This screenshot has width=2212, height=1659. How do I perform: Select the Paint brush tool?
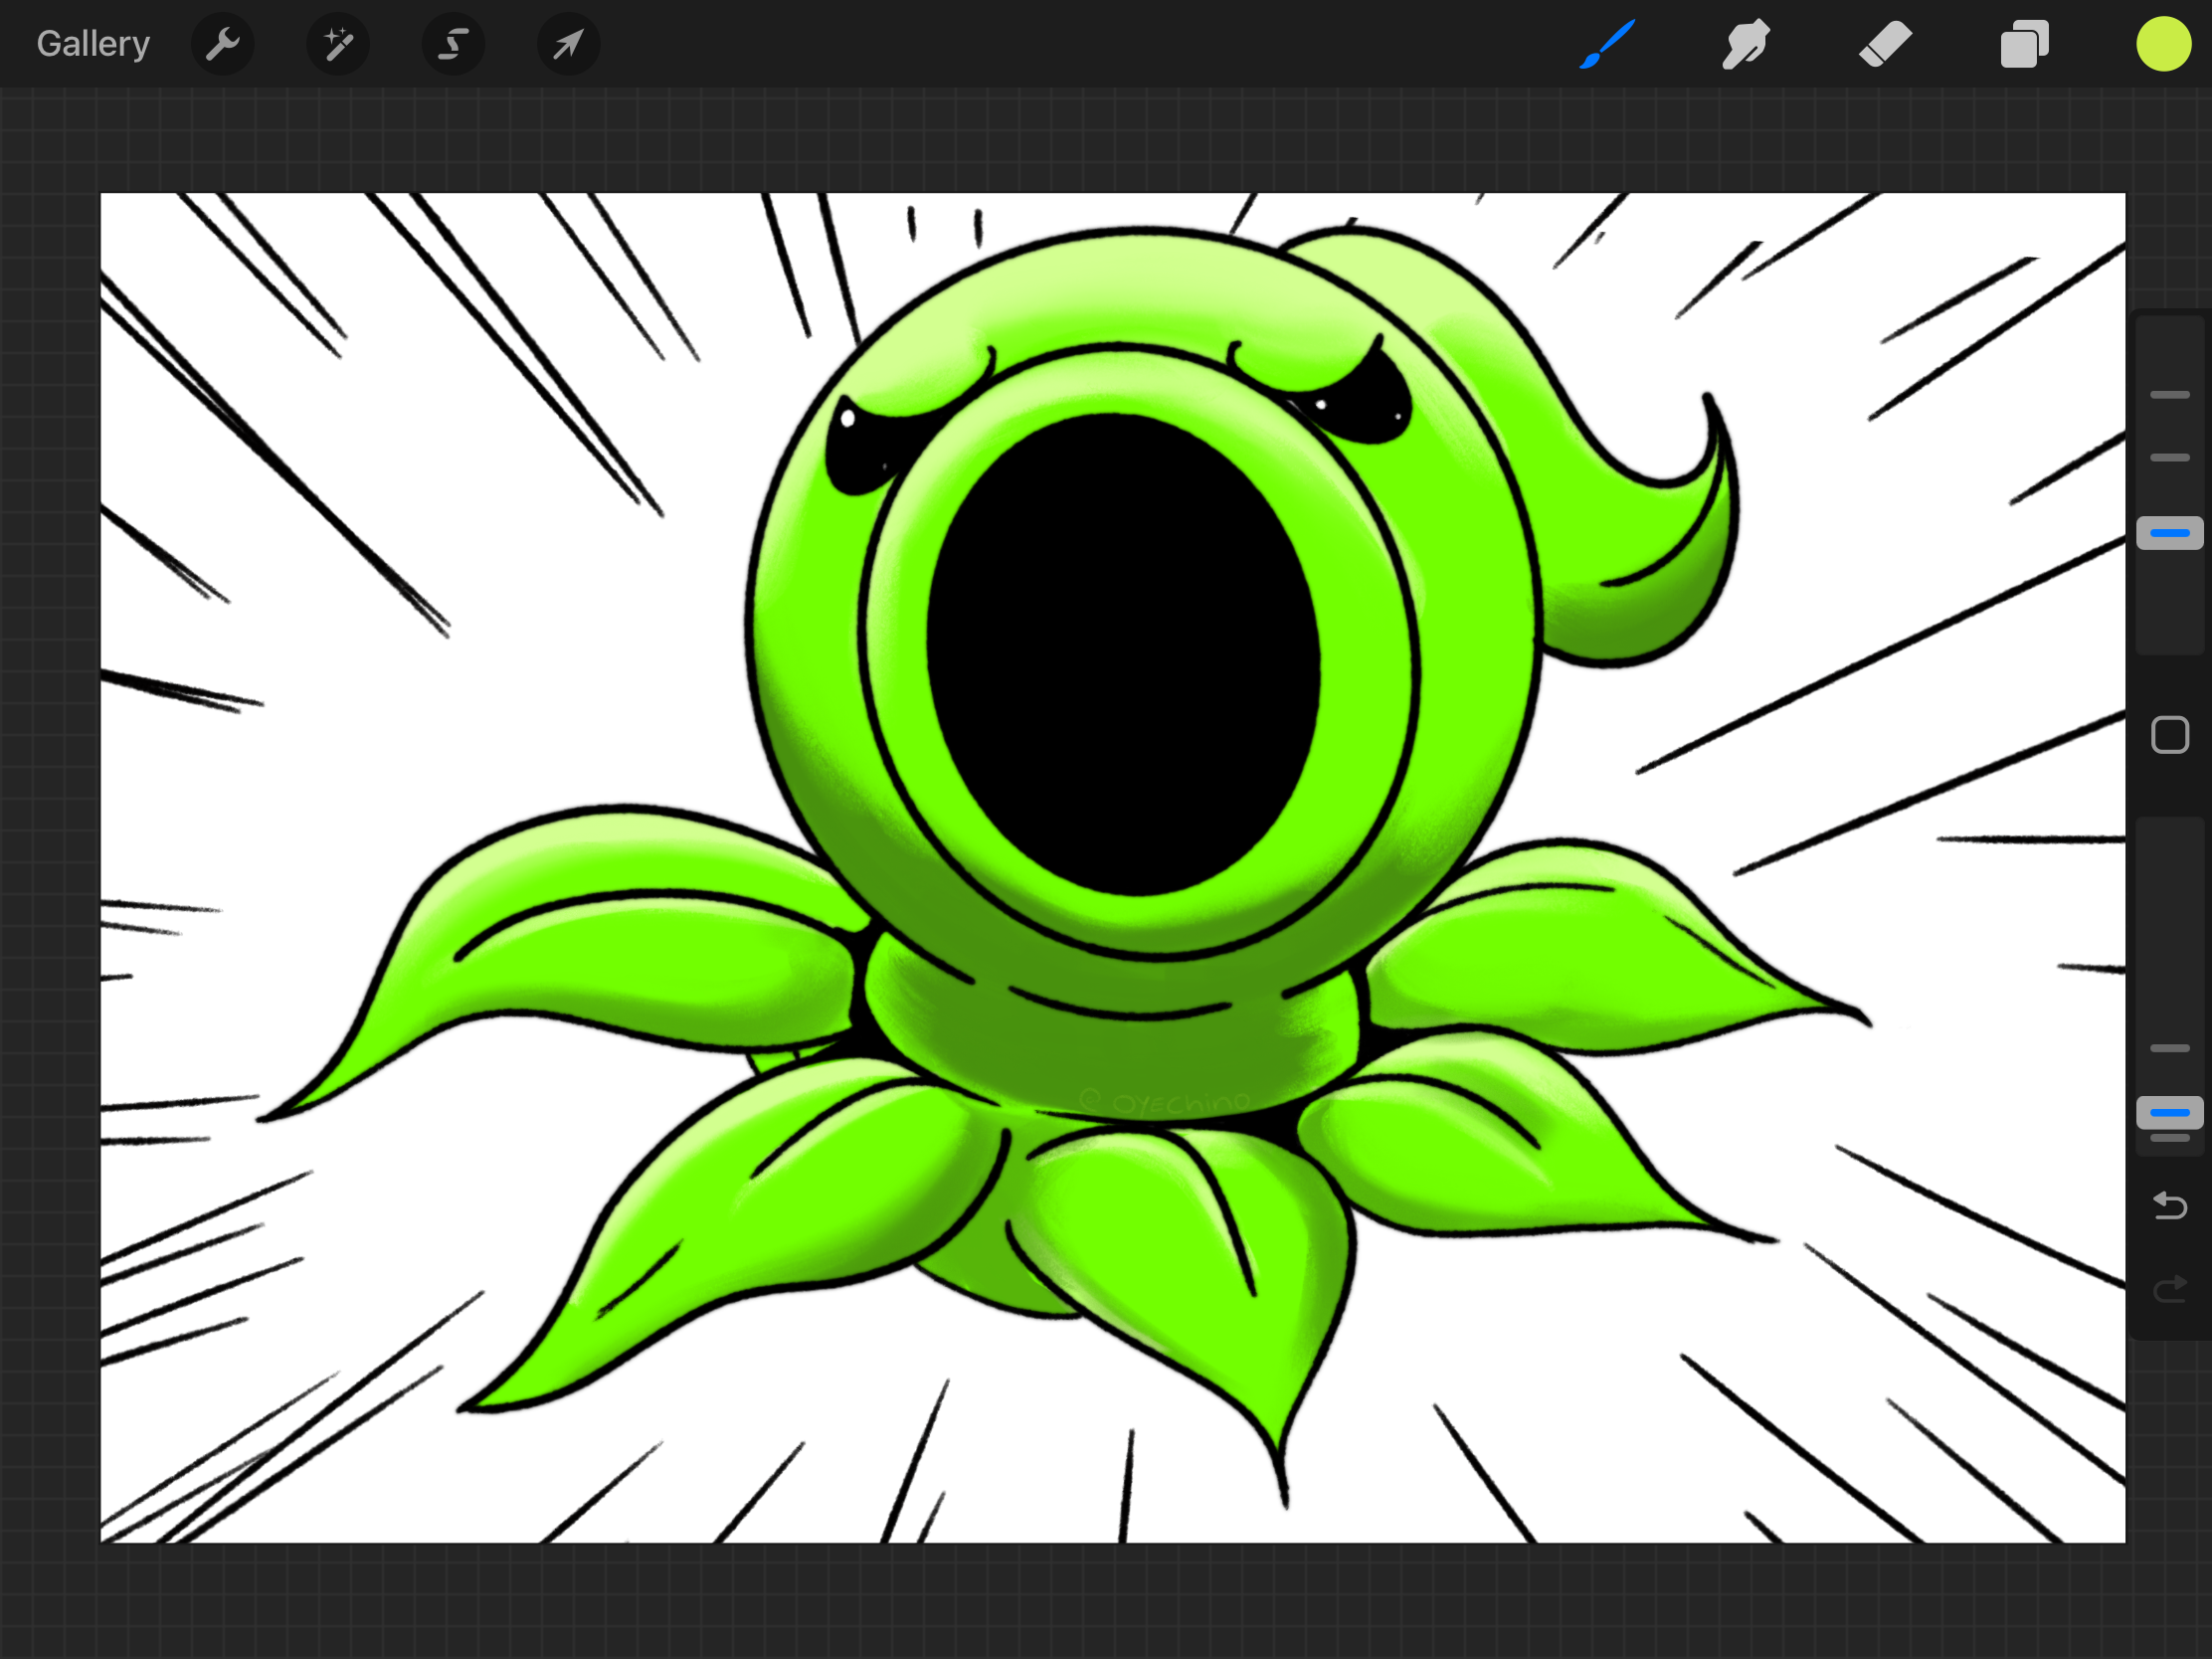point(1607,44)
